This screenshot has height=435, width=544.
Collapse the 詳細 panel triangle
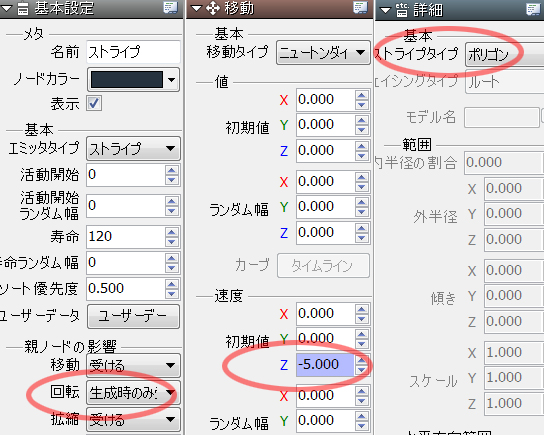[385, 10]
